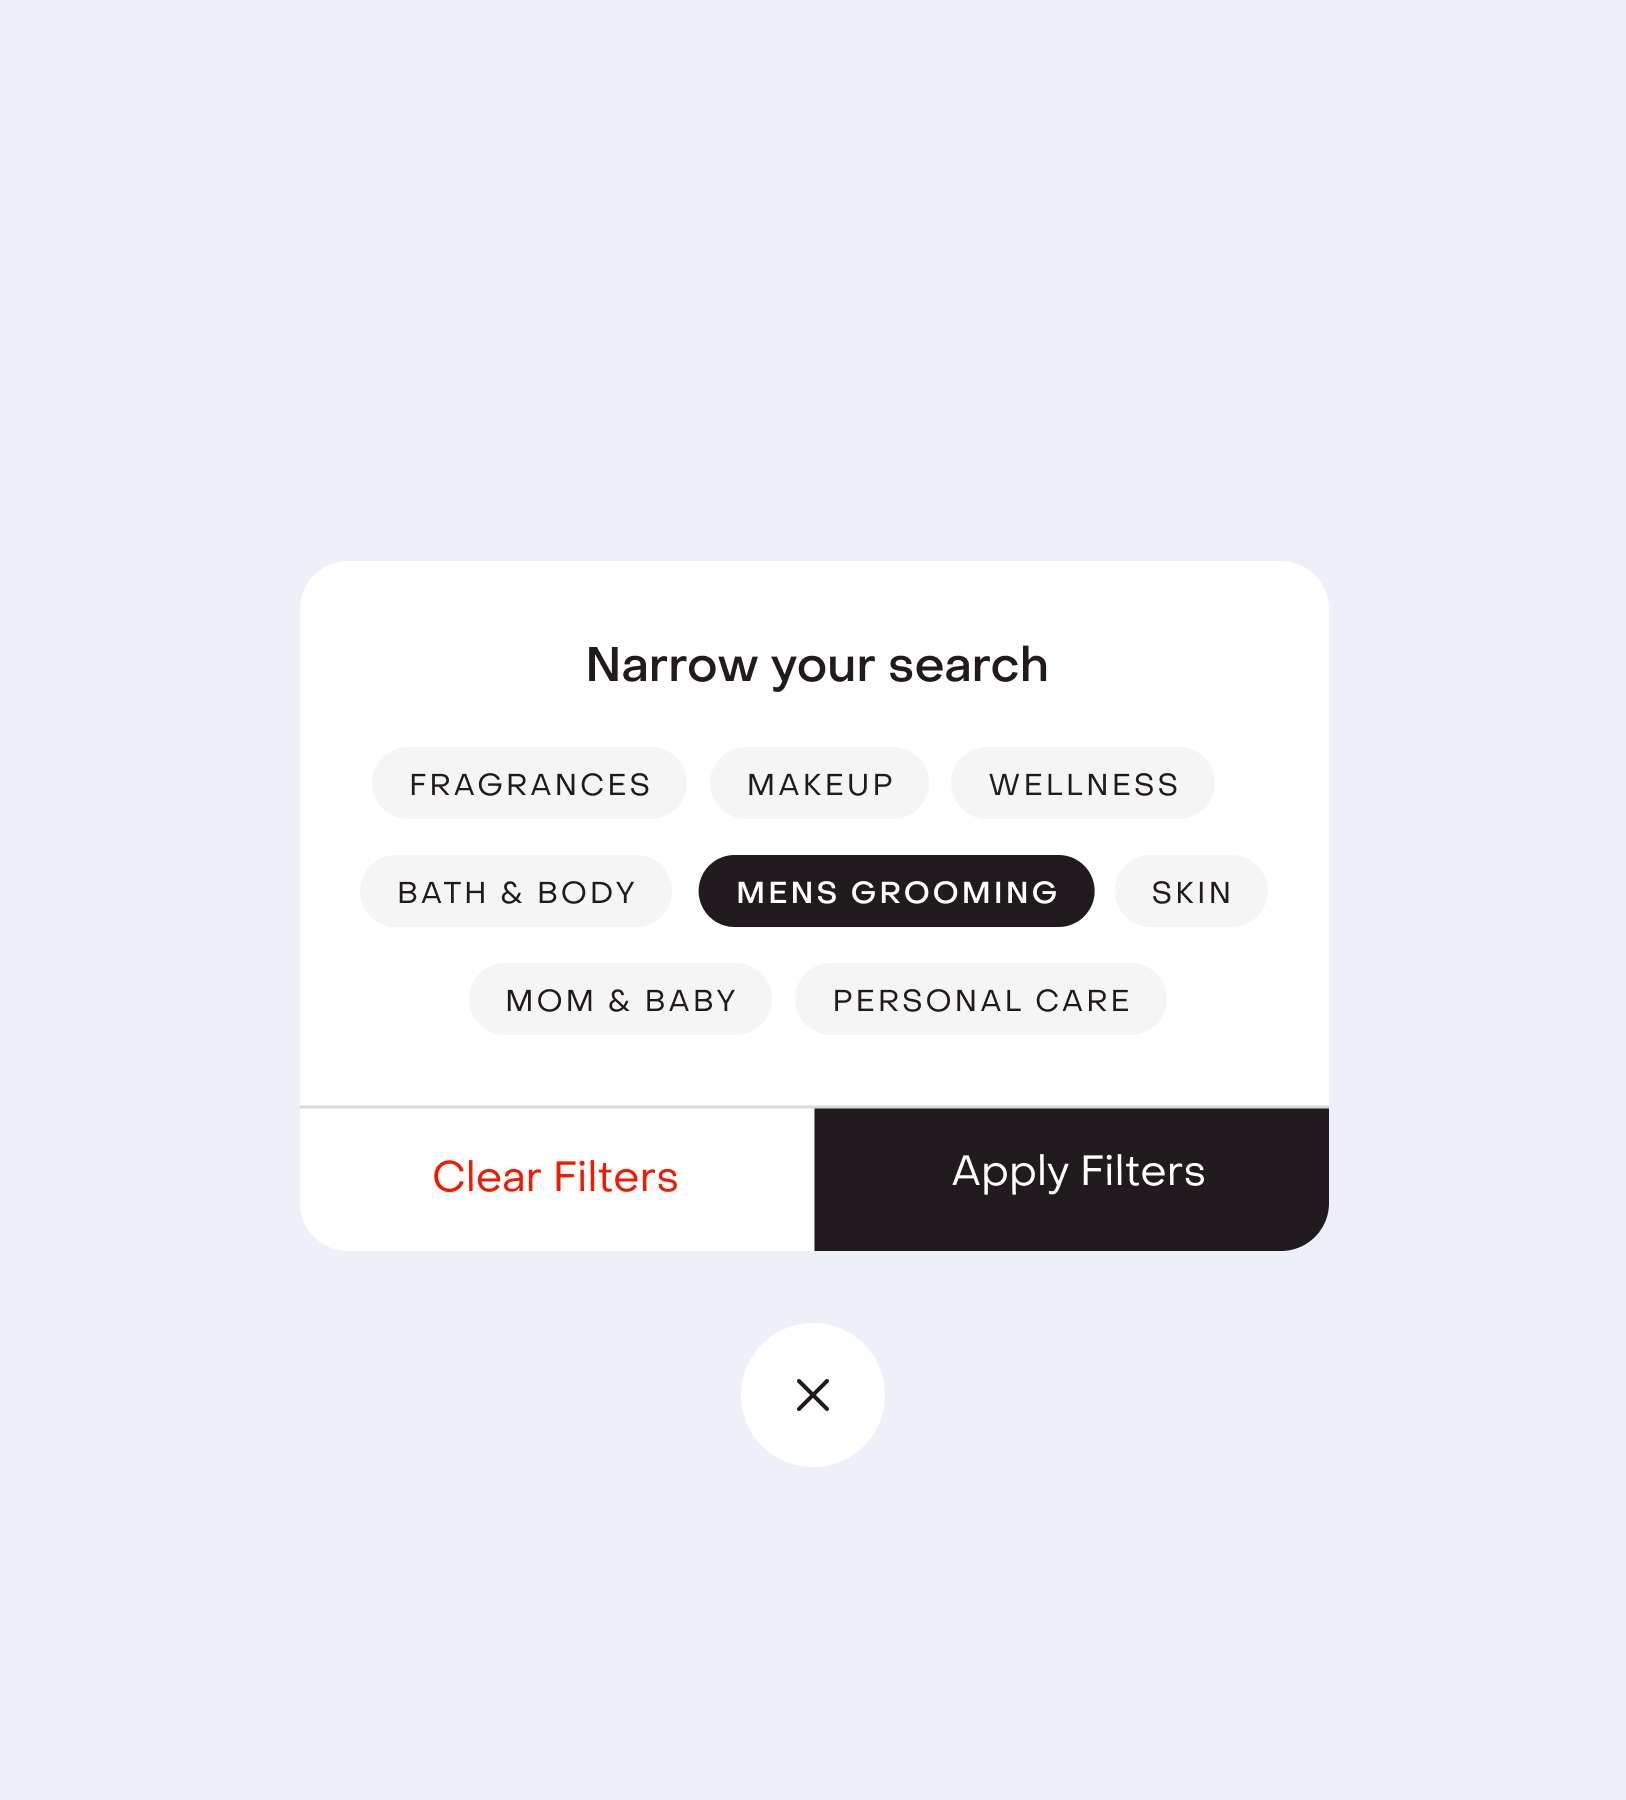Close the filter dialog with the X icon
The height and width of the screenshot is (1800, 1626).
tap(812, 1394)
